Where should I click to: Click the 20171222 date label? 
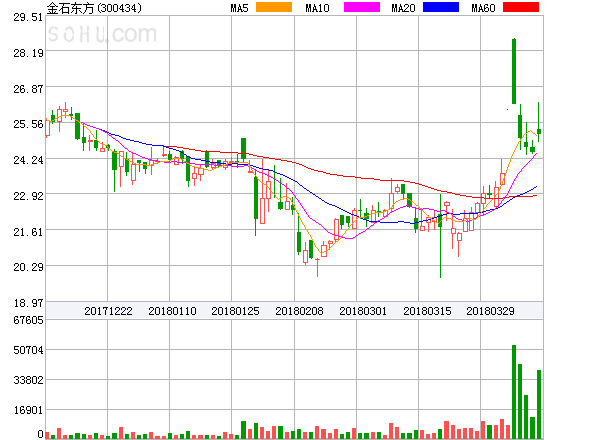click(108, 311)
